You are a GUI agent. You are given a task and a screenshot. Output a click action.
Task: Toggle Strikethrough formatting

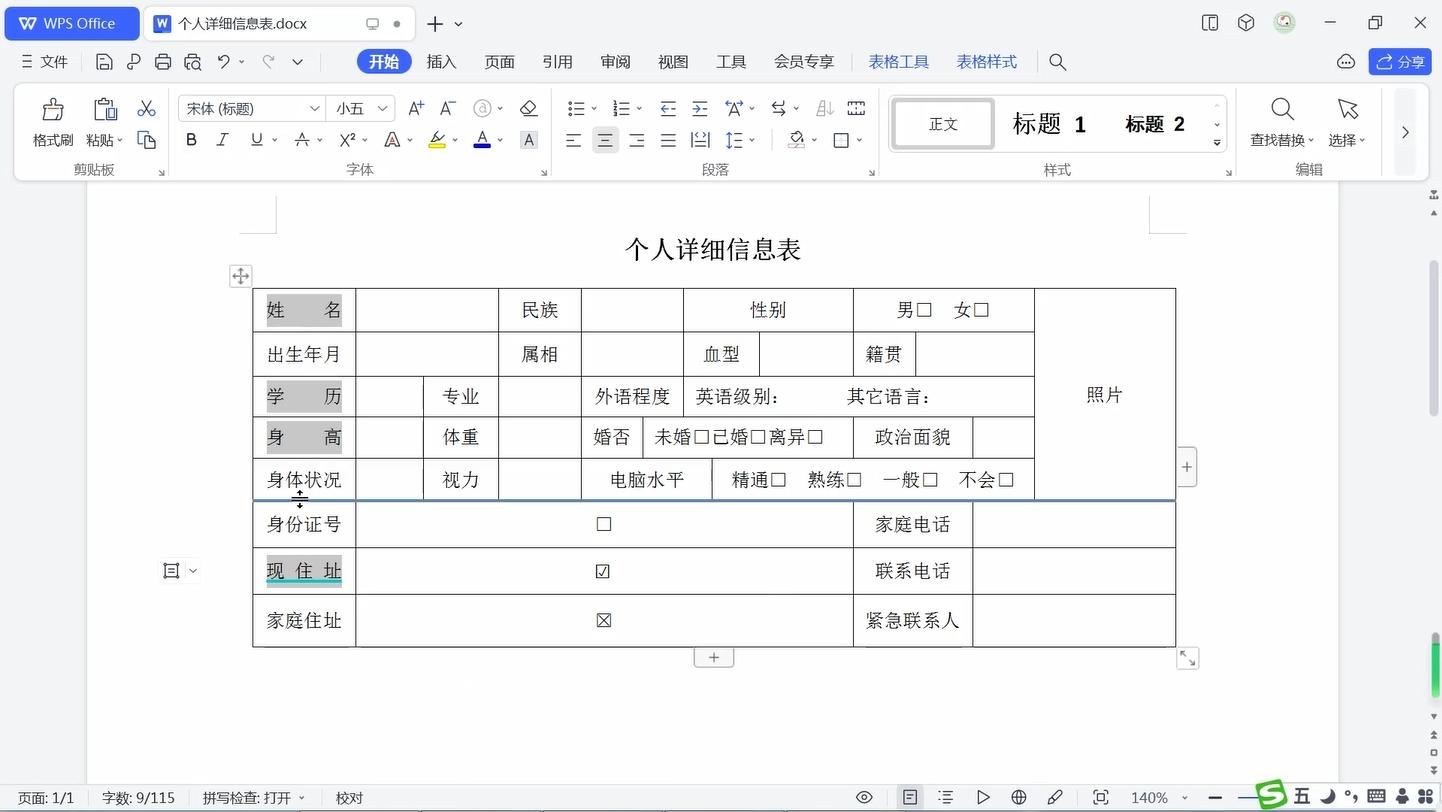[x=301, y=140]
